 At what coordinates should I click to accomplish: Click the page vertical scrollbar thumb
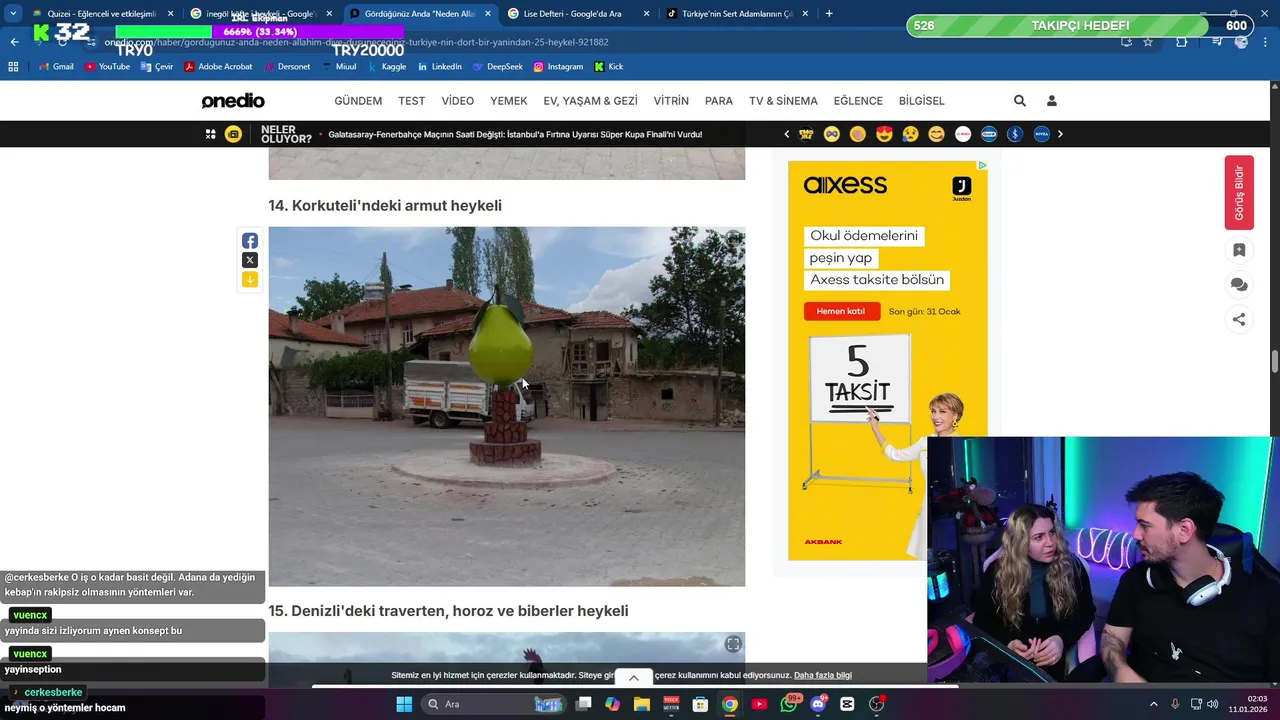coord(1275,361)
